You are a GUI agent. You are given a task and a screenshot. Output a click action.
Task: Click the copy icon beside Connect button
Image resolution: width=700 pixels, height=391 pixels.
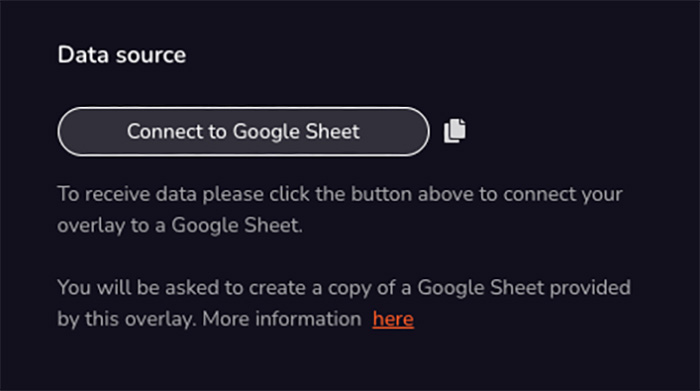click(x=454, y=131)
